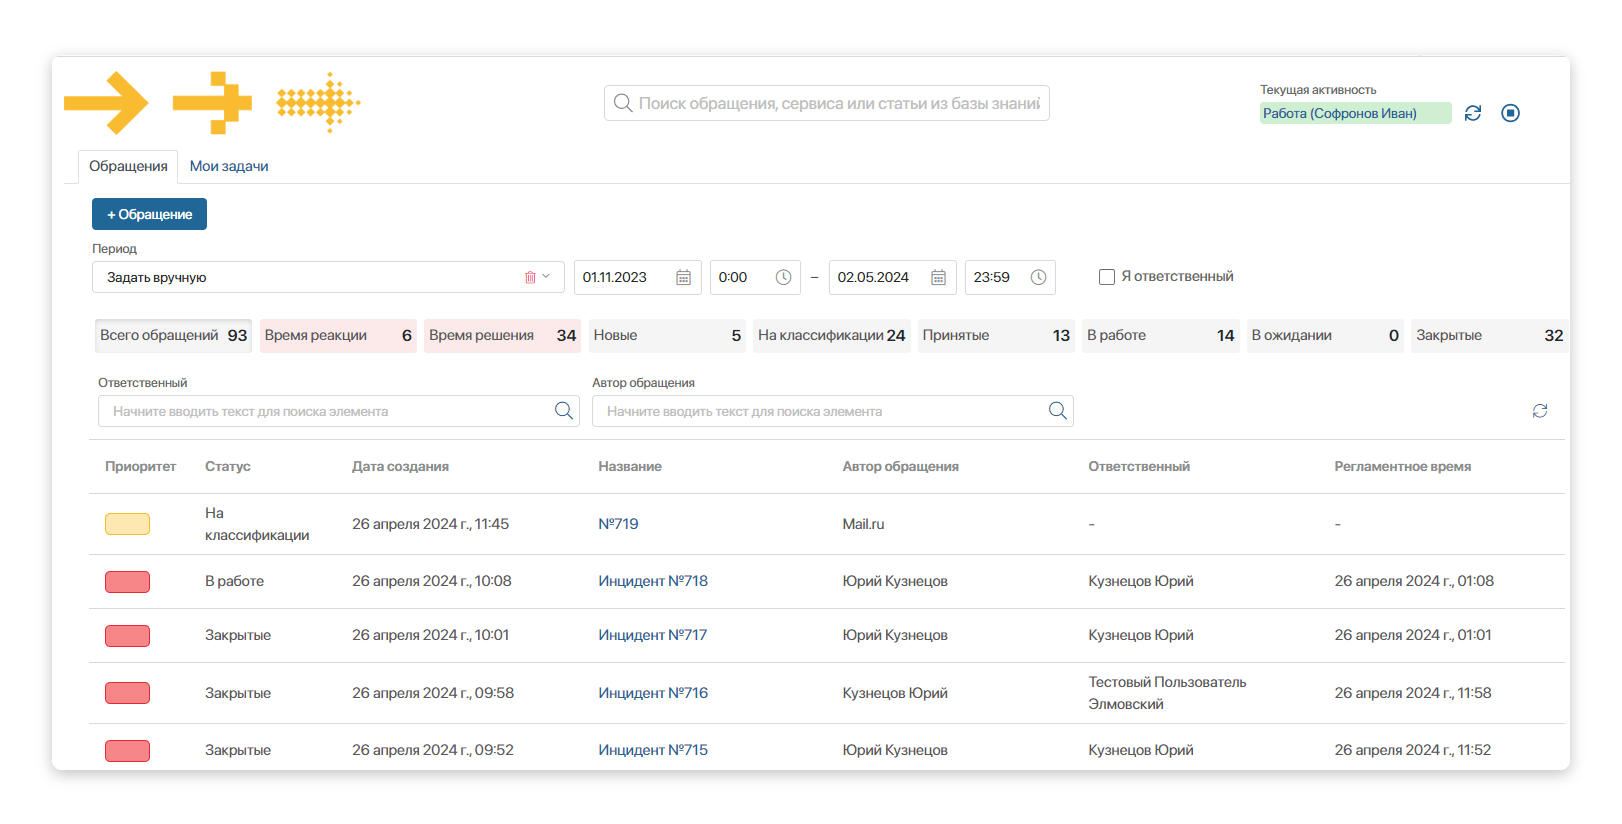
Task: Sort by the Статус column header
Action: pyautogui.click(x=228, y=466)
